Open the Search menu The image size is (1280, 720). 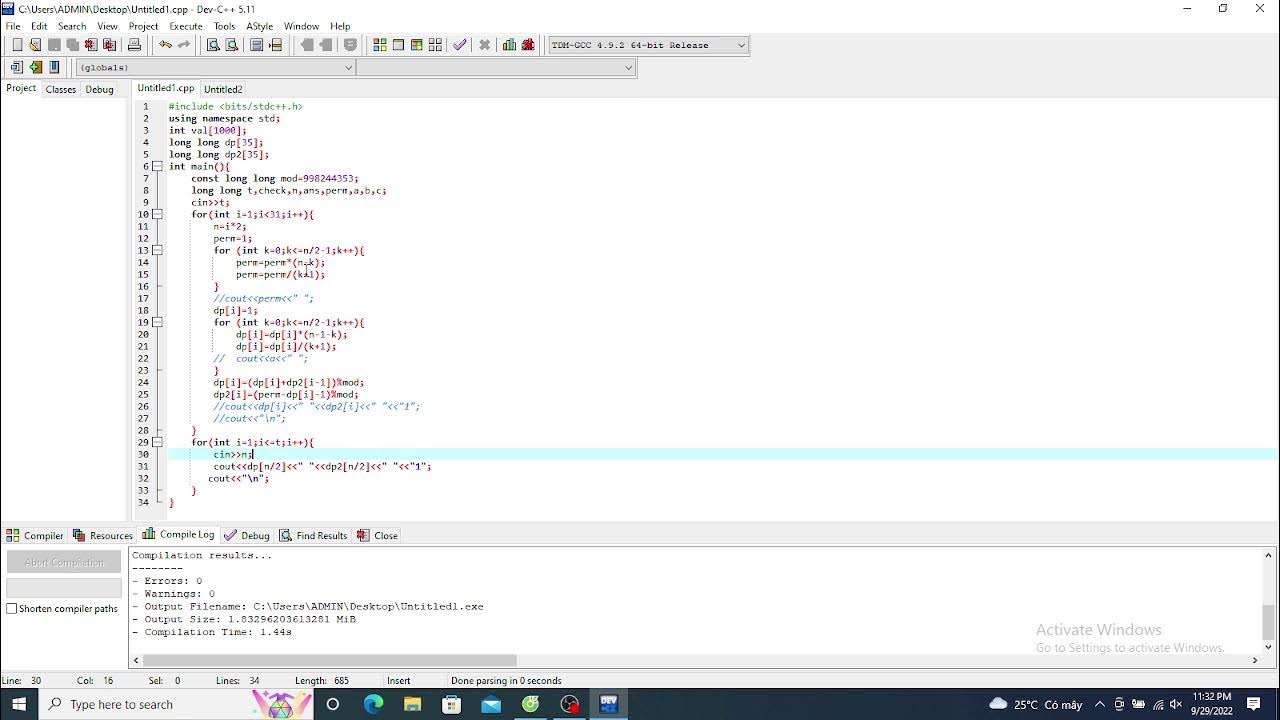(x=72, y=26)
